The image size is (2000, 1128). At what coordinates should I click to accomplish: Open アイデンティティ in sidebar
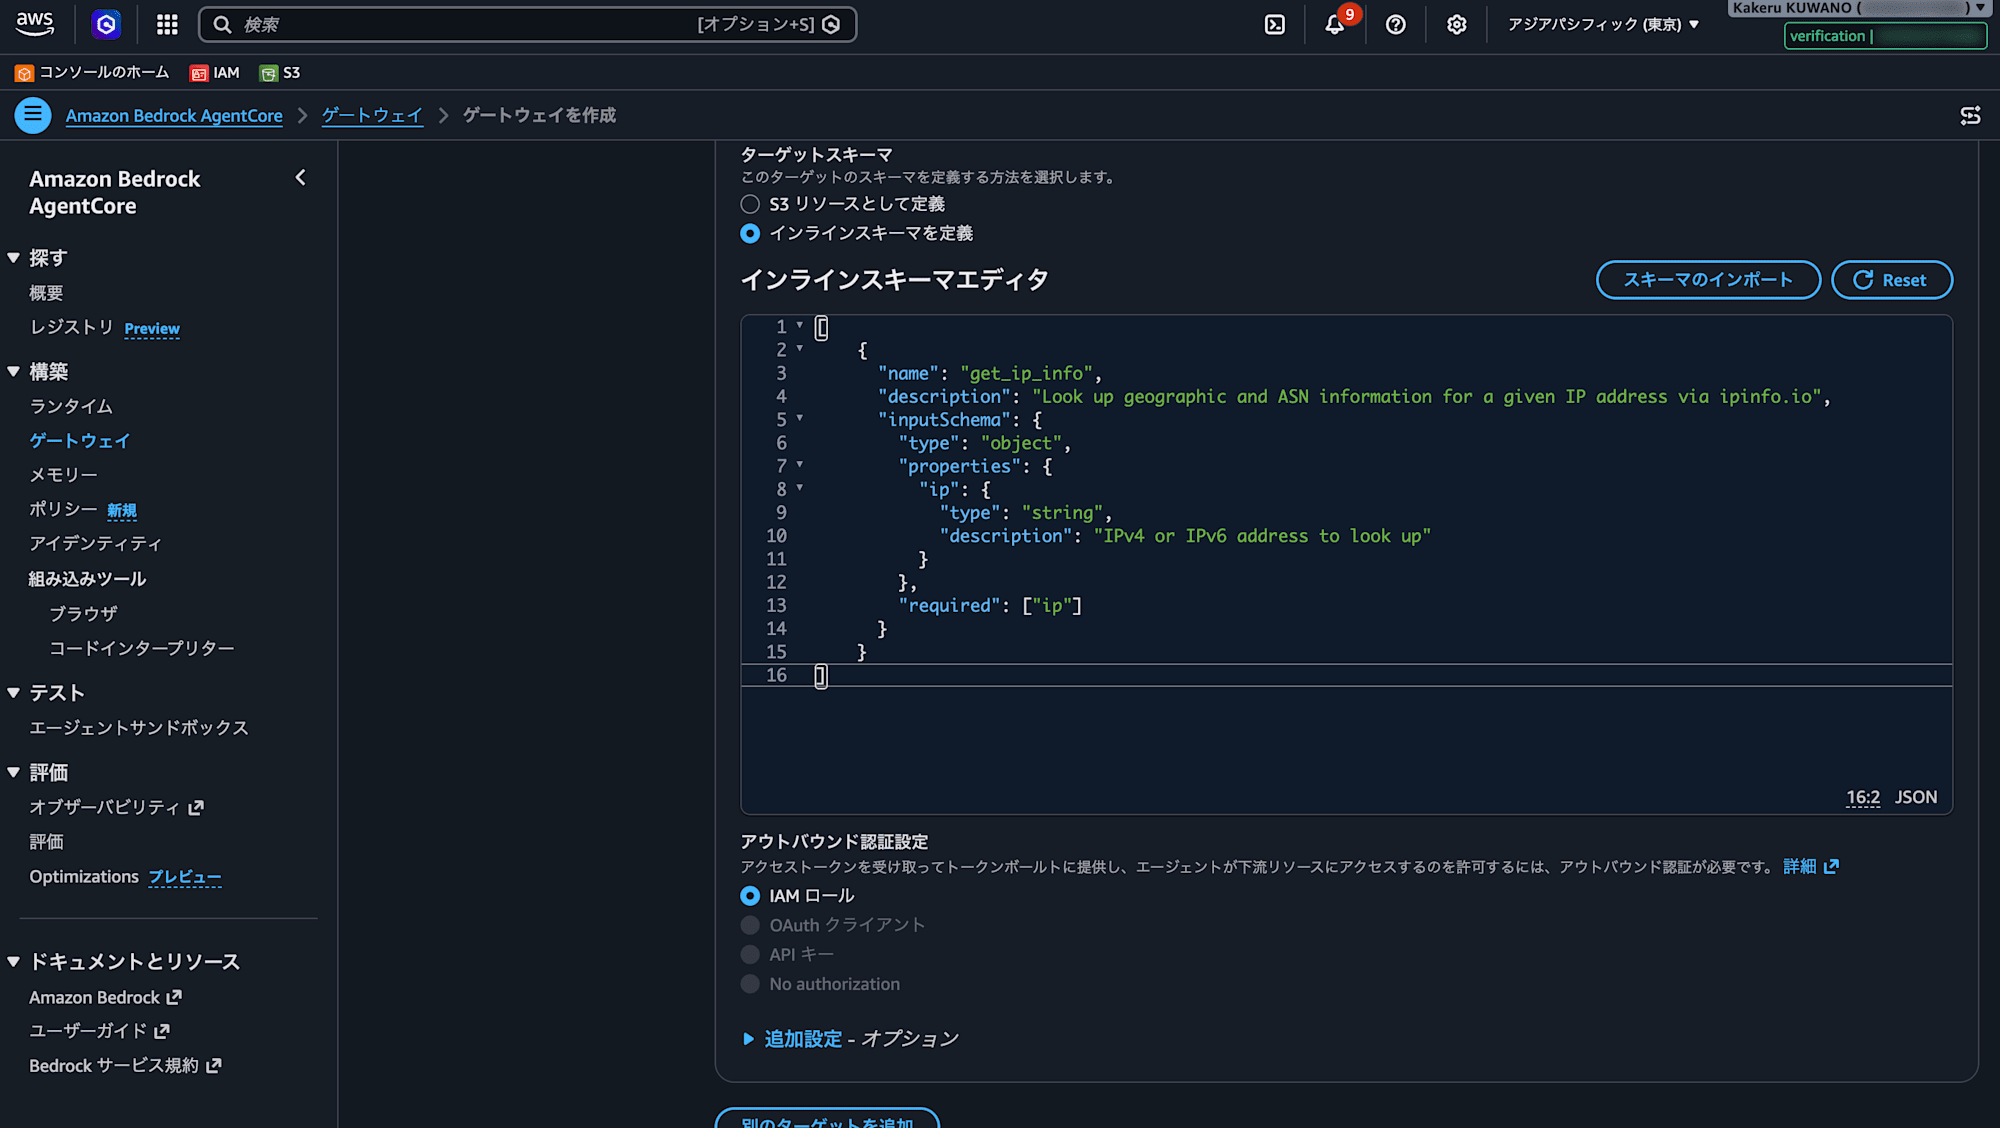[95, 543]
